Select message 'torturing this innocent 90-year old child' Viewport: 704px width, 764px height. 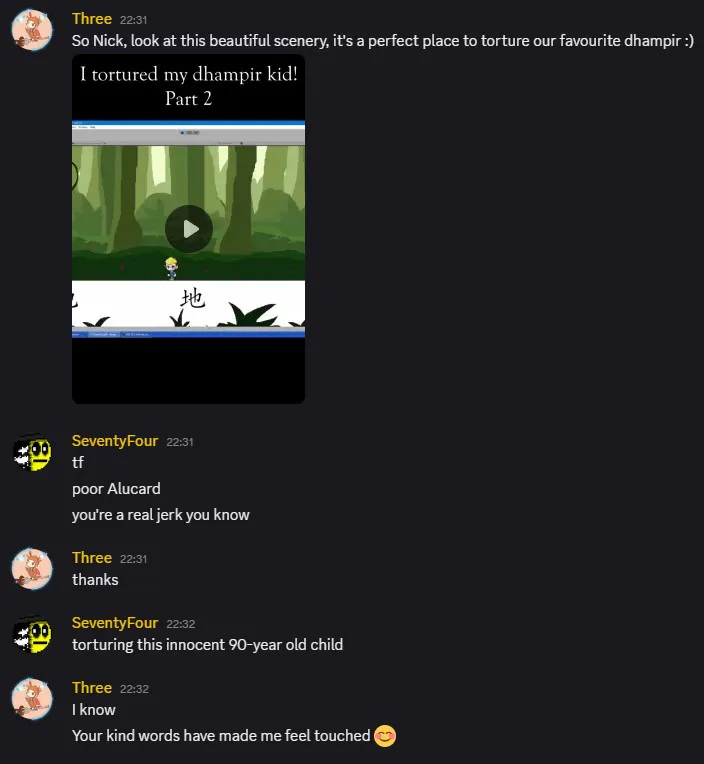(x=208, y=645)
